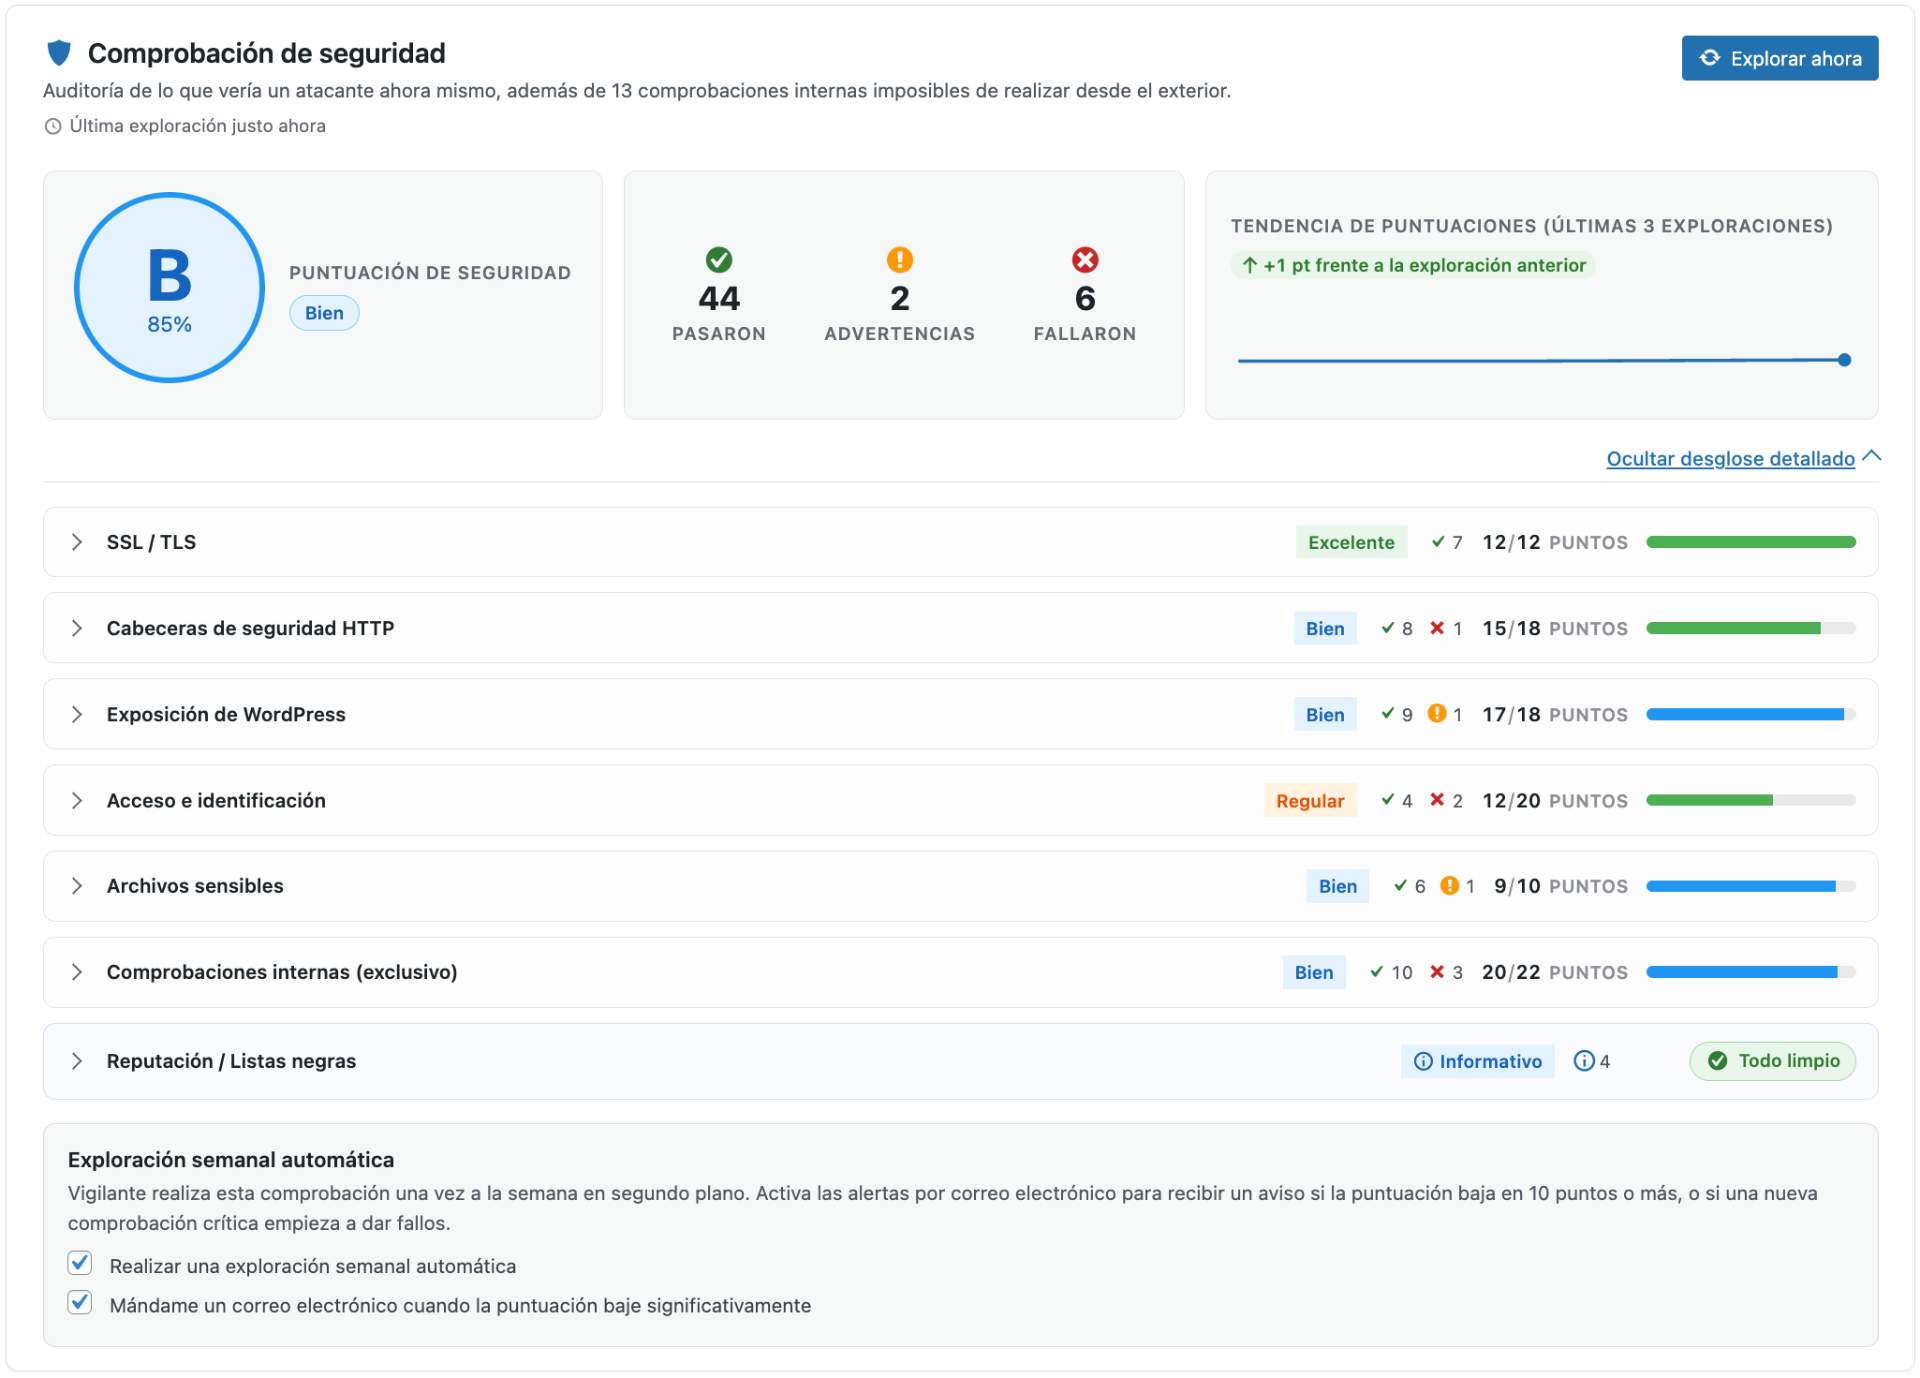The image size is (1920, 1378).
Task: Click the red X icon in Acceso e identificación row
Action: tap(1437, 800)
